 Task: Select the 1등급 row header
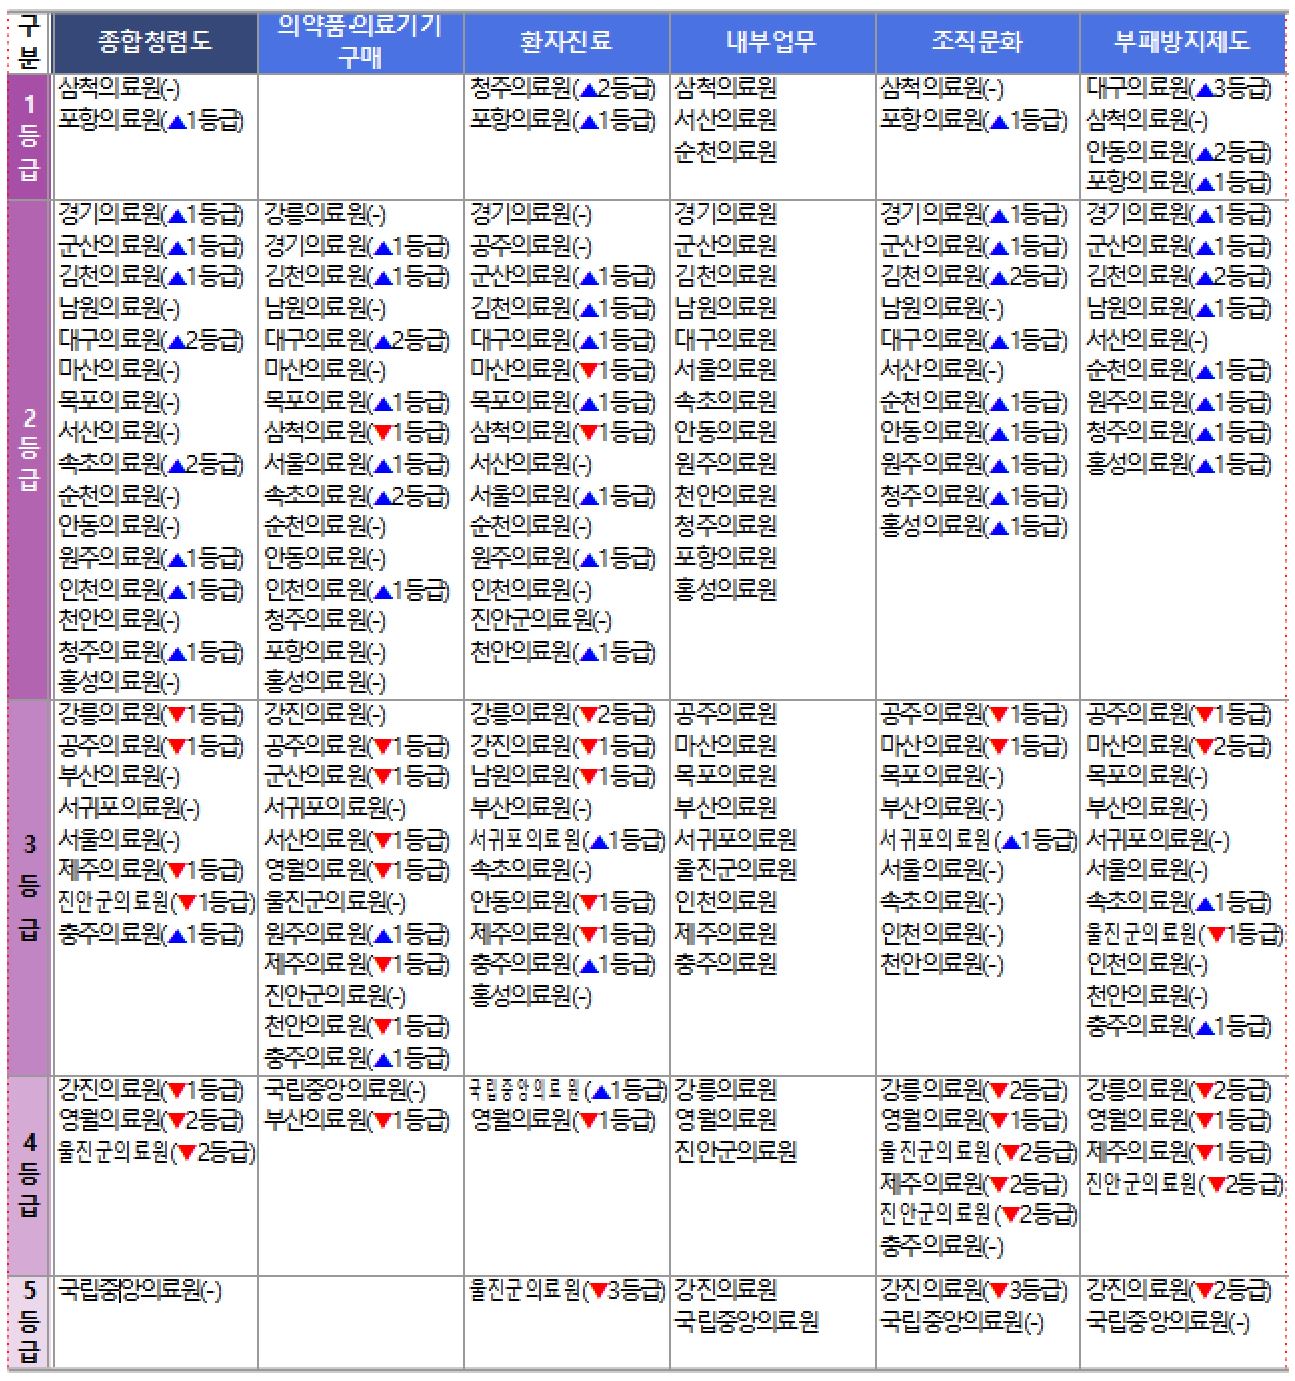29,137
